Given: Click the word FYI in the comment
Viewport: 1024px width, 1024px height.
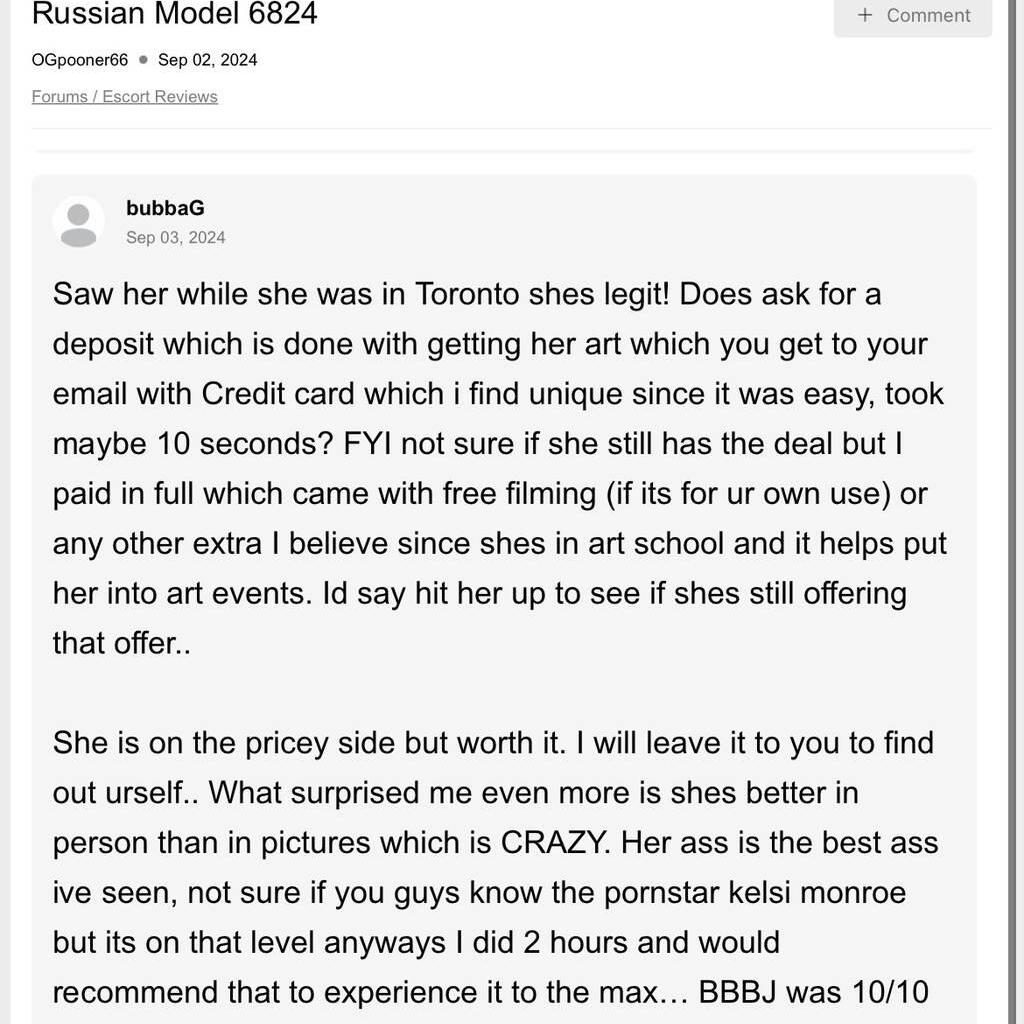Looking at the screenshot, I should coord(367,443).
